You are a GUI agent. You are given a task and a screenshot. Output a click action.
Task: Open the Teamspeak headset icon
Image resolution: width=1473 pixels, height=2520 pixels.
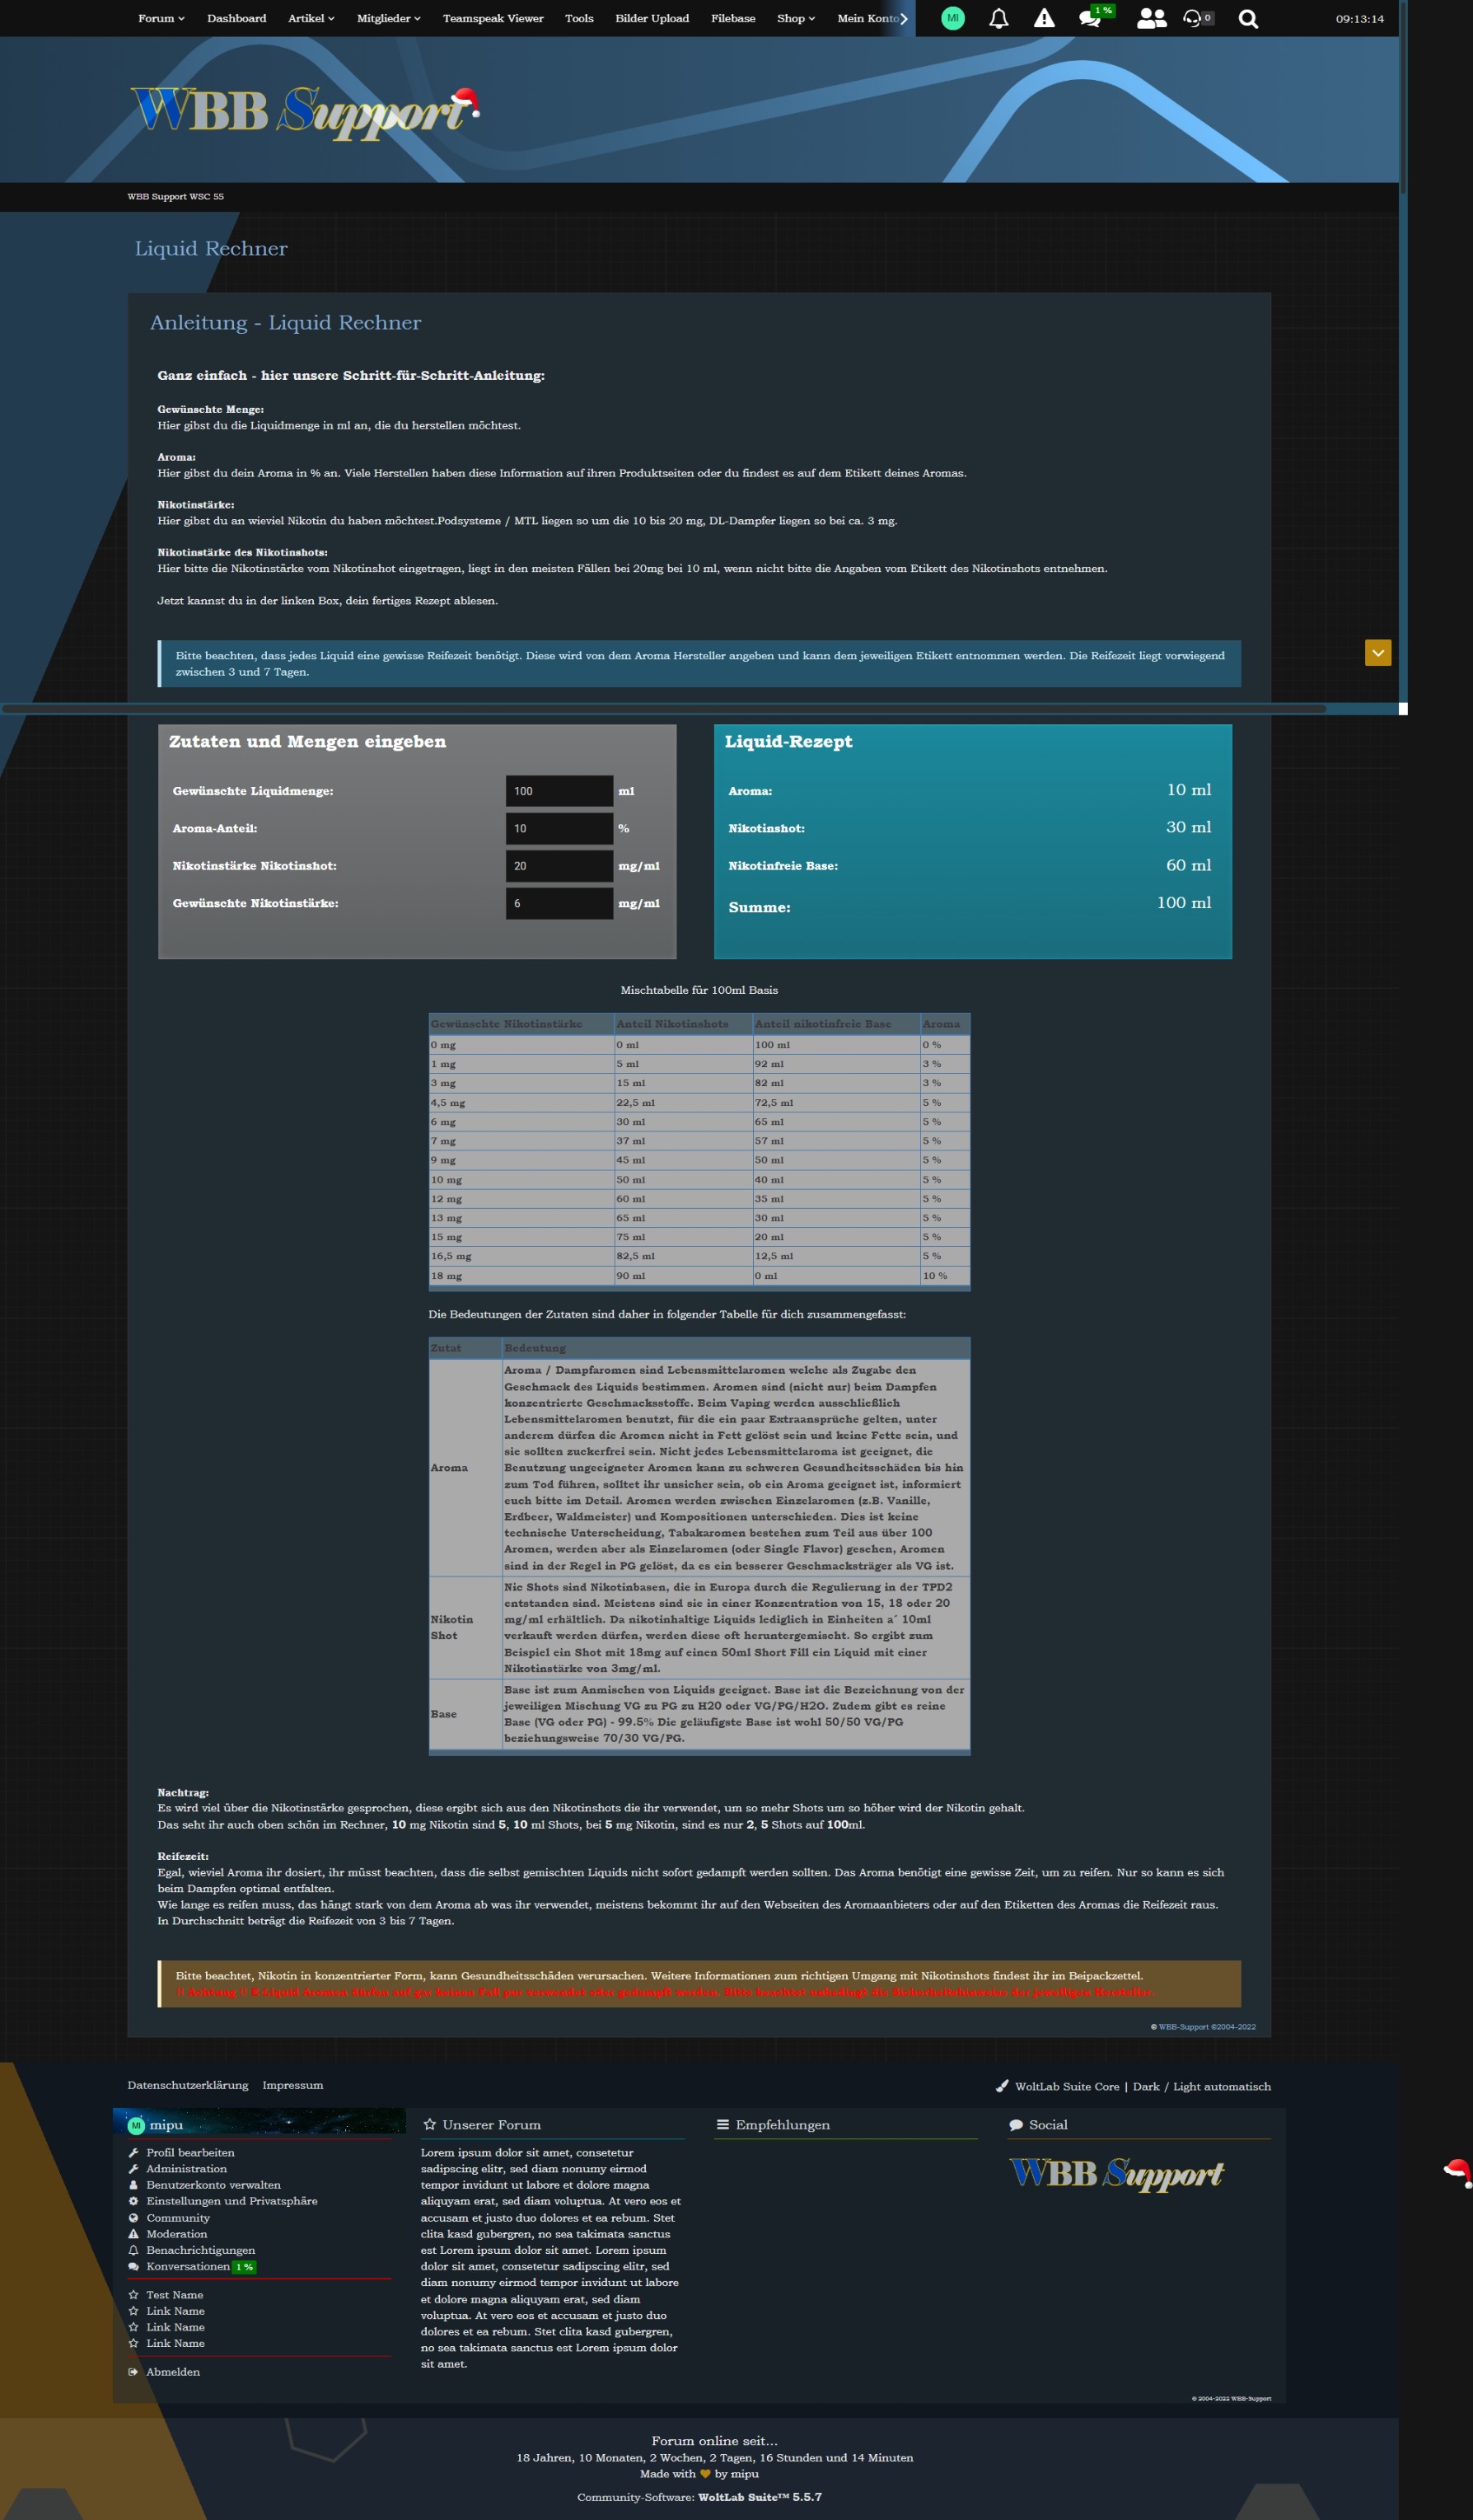(x=1192, y=18)
